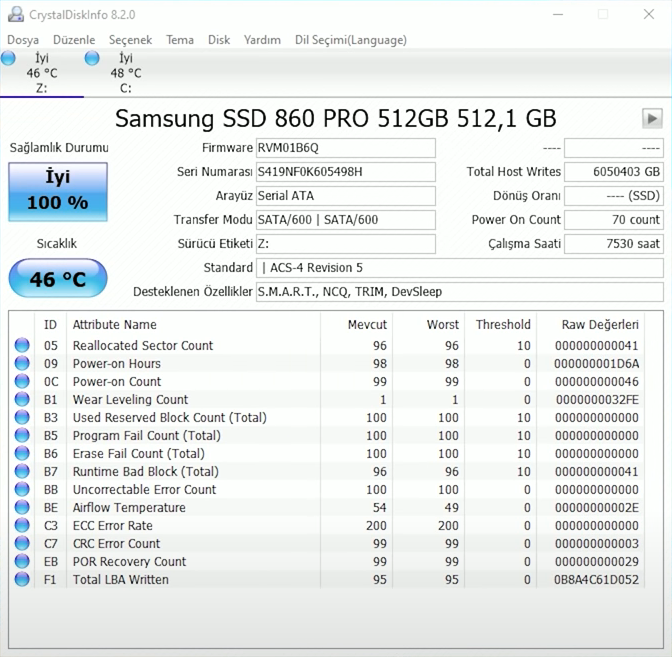
Task: Open the Dil Seçimi(Language) menu
Action: coord(350,40)
